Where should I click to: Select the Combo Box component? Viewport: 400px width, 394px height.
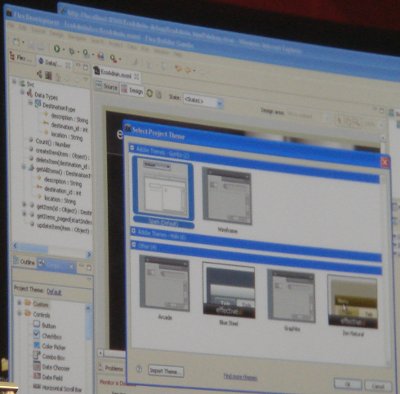point(49,356)
